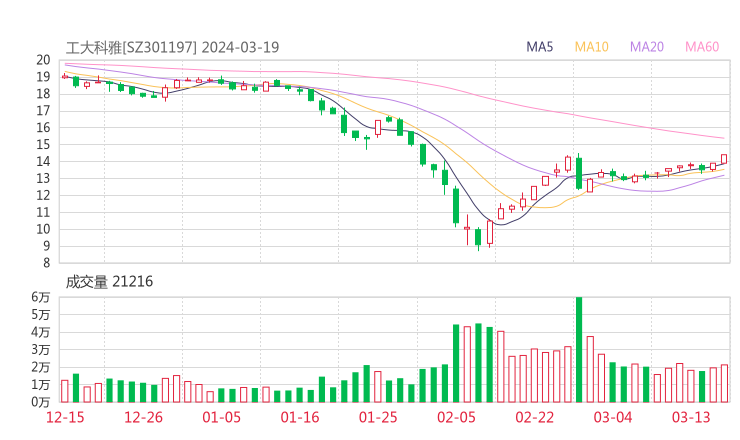Image resolution: width=740 pixels, height=440 pixels.
Task: Click the MA20 legend label
Action: coord(647,47)
